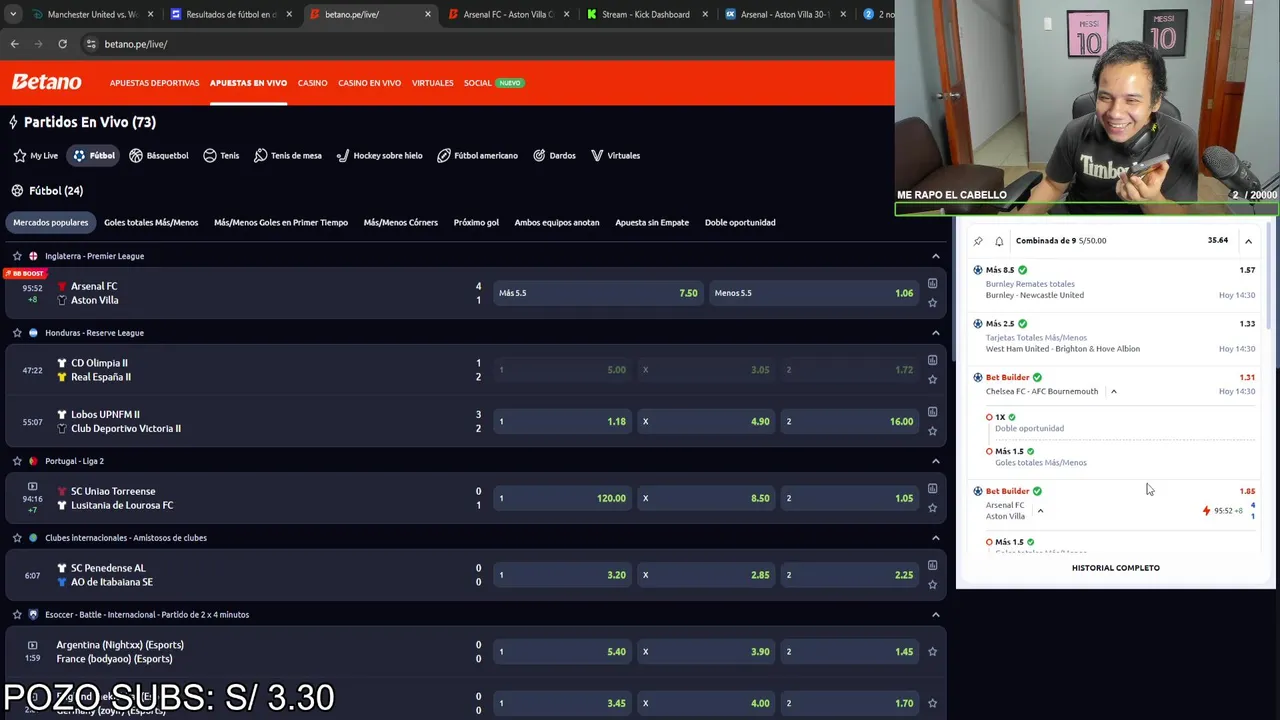Favorite the SC Uniao Torreense match
Screen dimensions: 1280x720
point(932,508)
